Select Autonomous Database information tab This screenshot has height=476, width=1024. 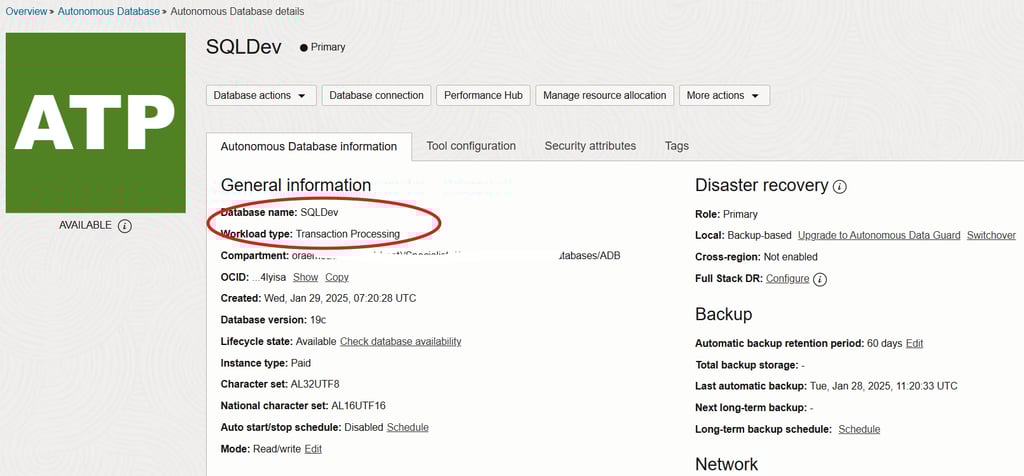coord(309,146)
